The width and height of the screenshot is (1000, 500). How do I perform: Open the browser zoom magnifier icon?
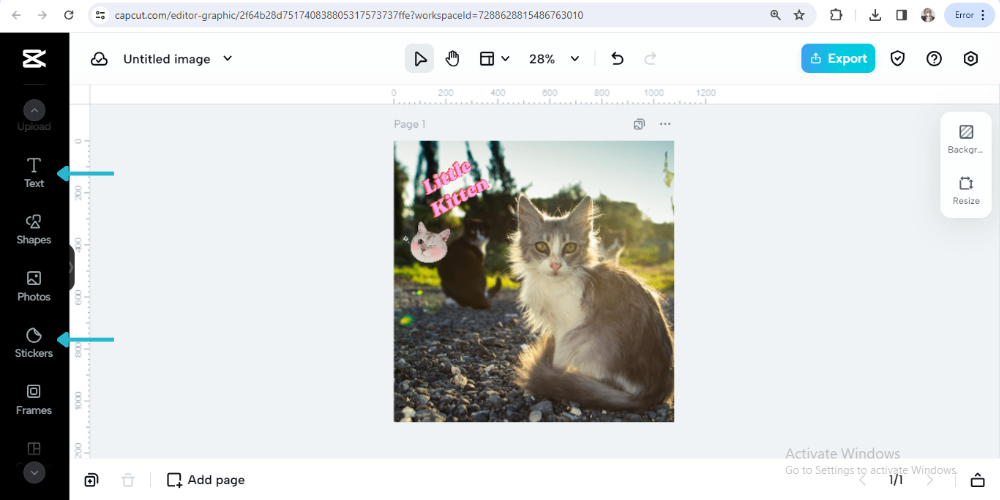coord(776,15)
